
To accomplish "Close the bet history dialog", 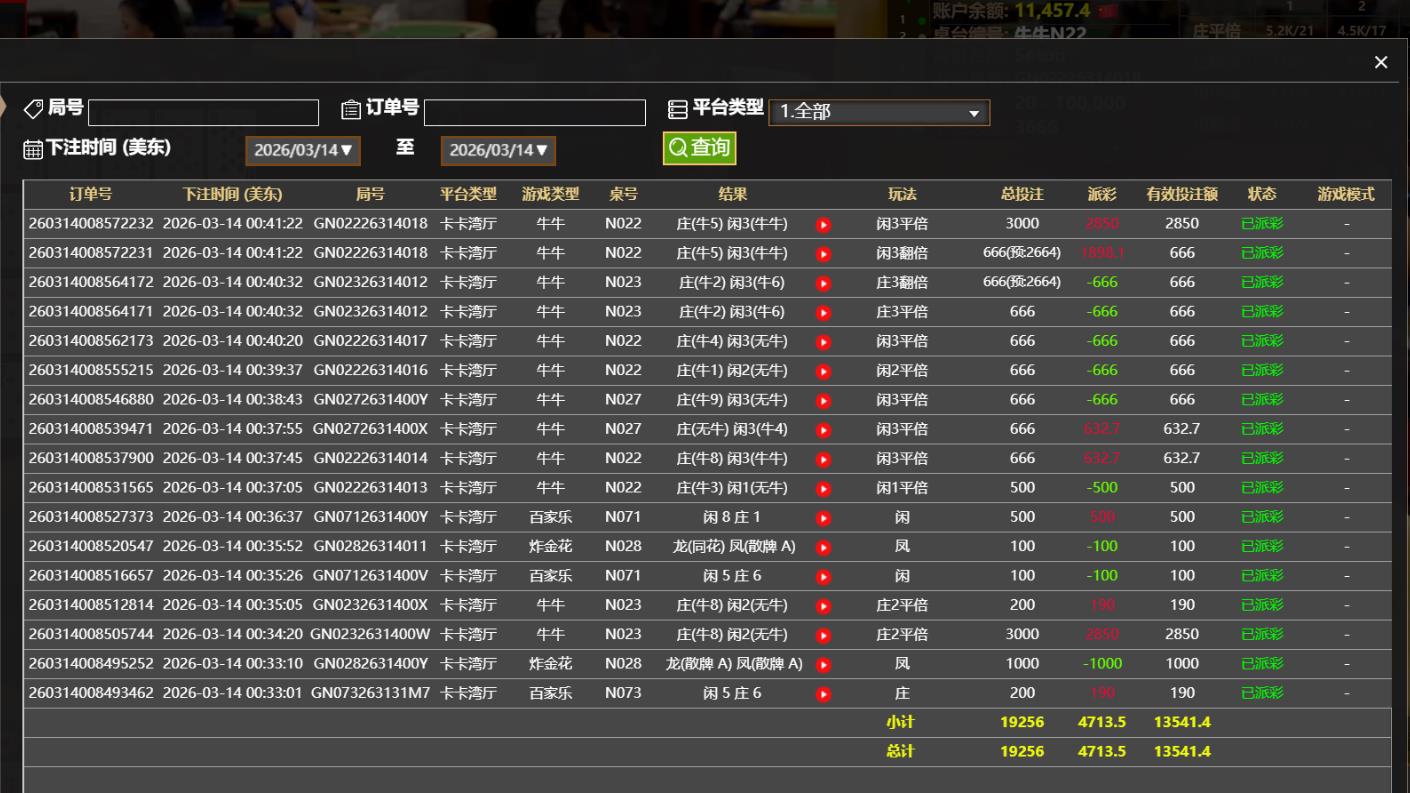I will pyautogui.click(x=1381, y=62).
